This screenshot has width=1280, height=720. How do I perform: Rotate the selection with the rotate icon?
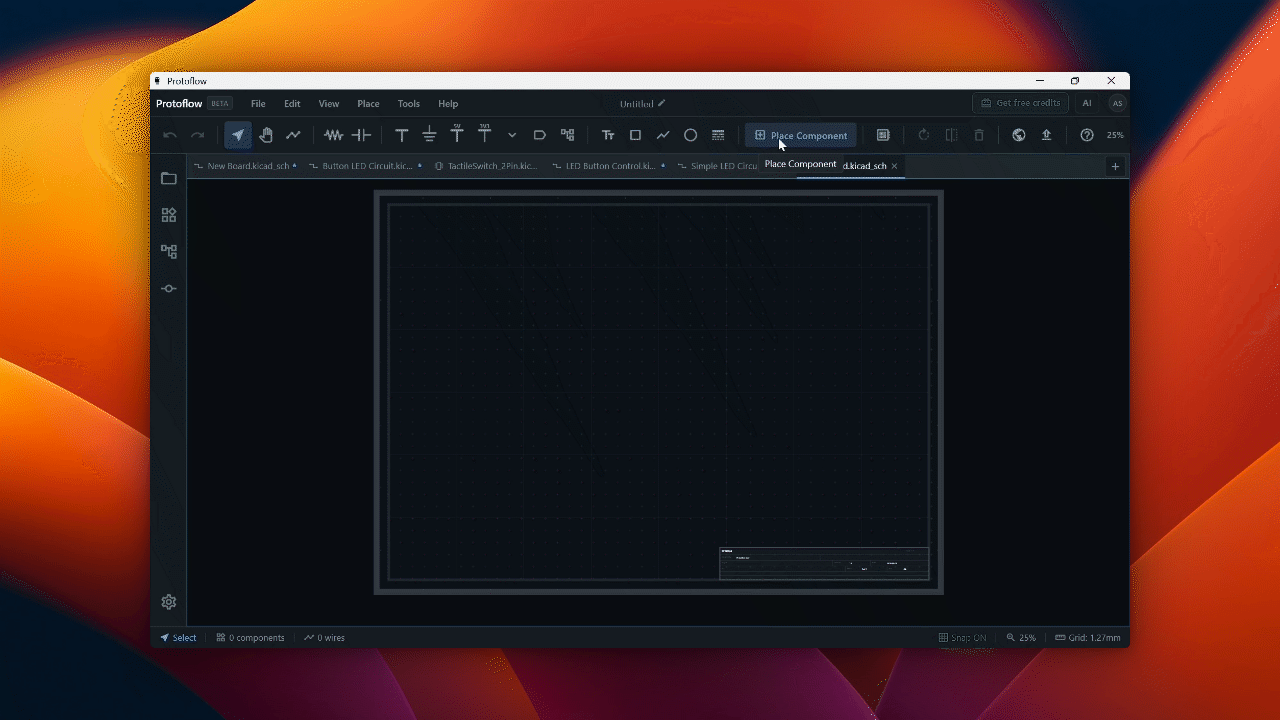[924, 135]
